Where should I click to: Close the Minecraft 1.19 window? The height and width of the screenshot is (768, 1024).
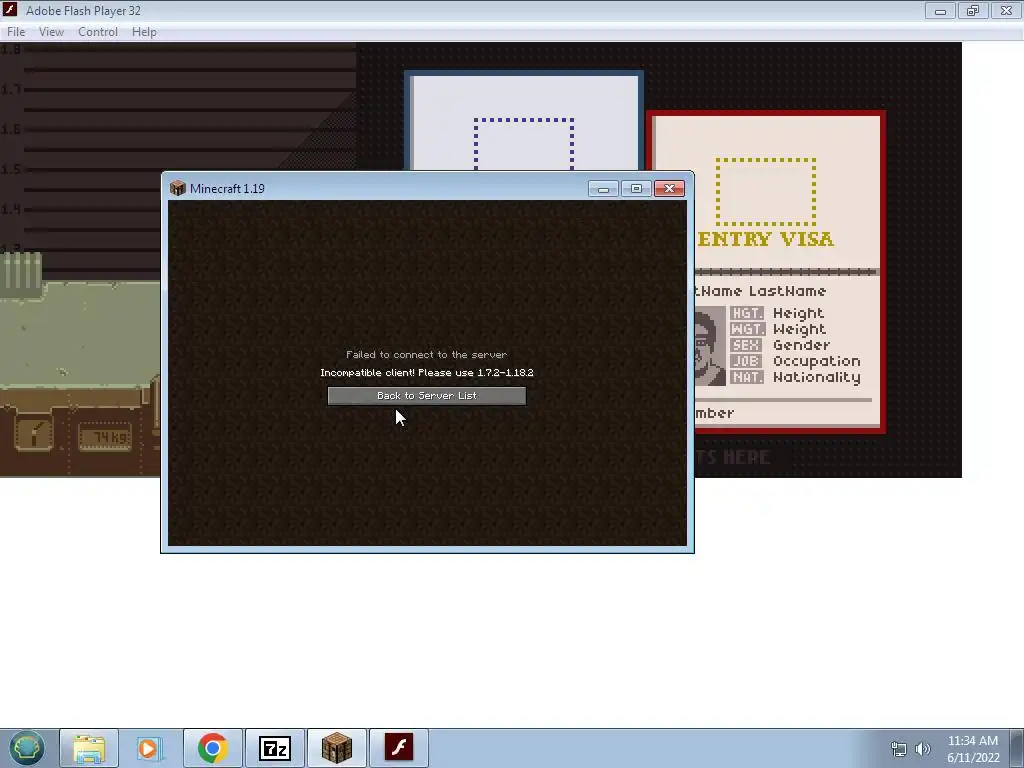pyautogui.click(x=669, y=189)
